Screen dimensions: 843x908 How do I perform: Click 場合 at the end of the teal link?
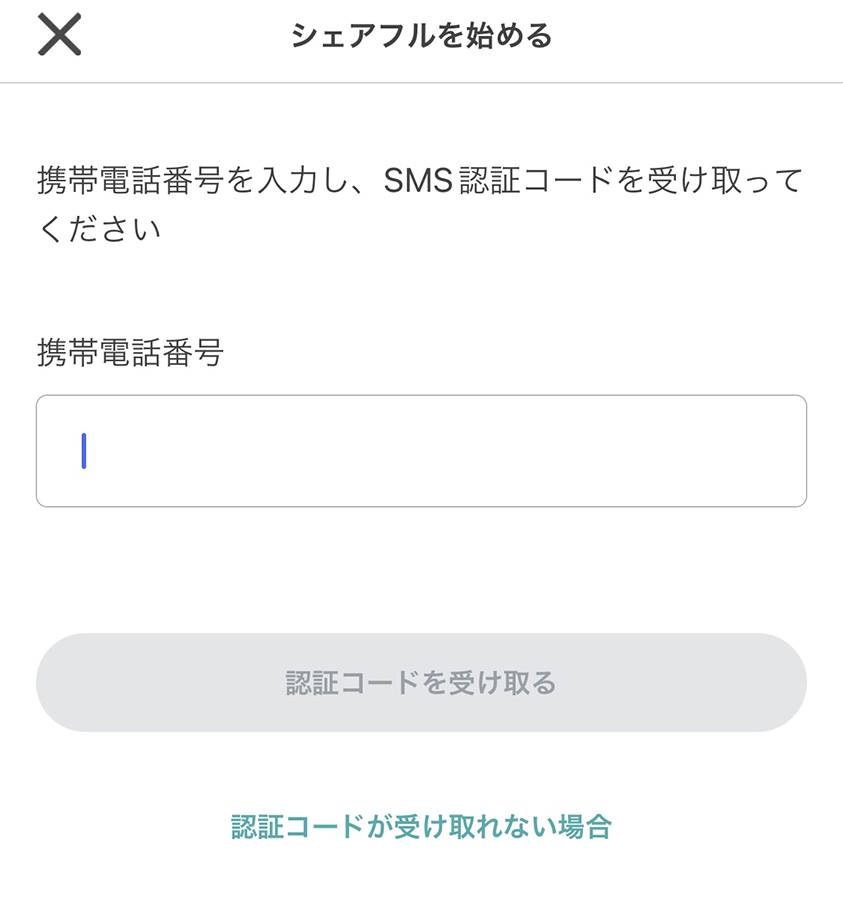click(585, 826)
